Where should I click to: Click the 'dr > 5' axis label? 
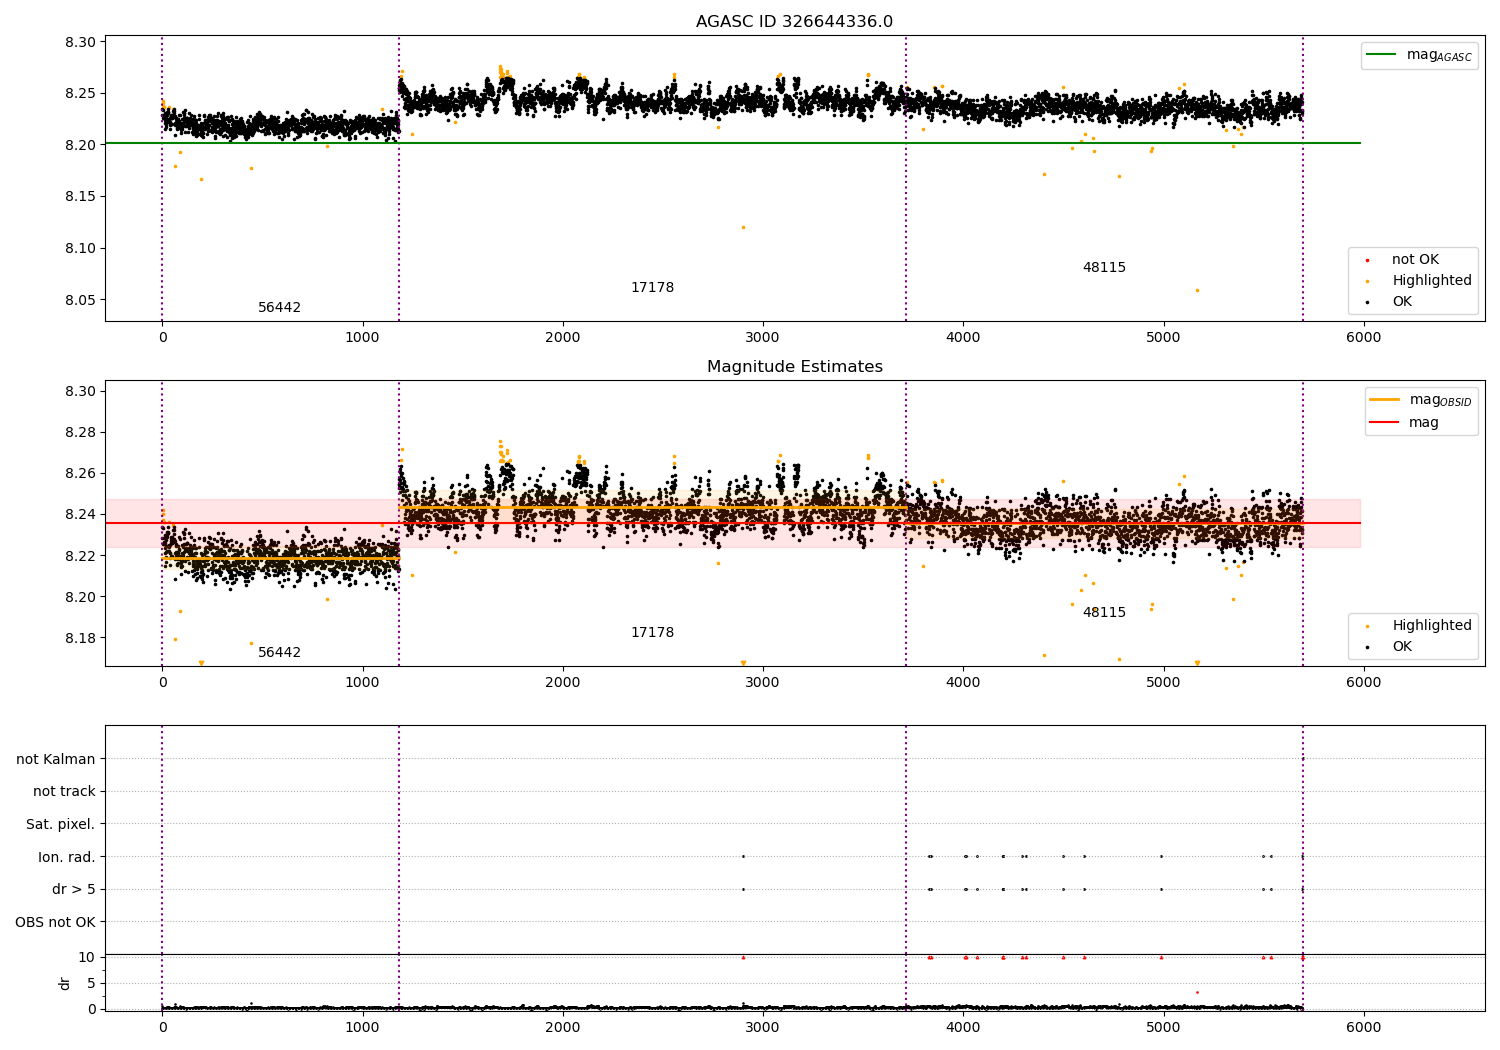tap(74, 890)
